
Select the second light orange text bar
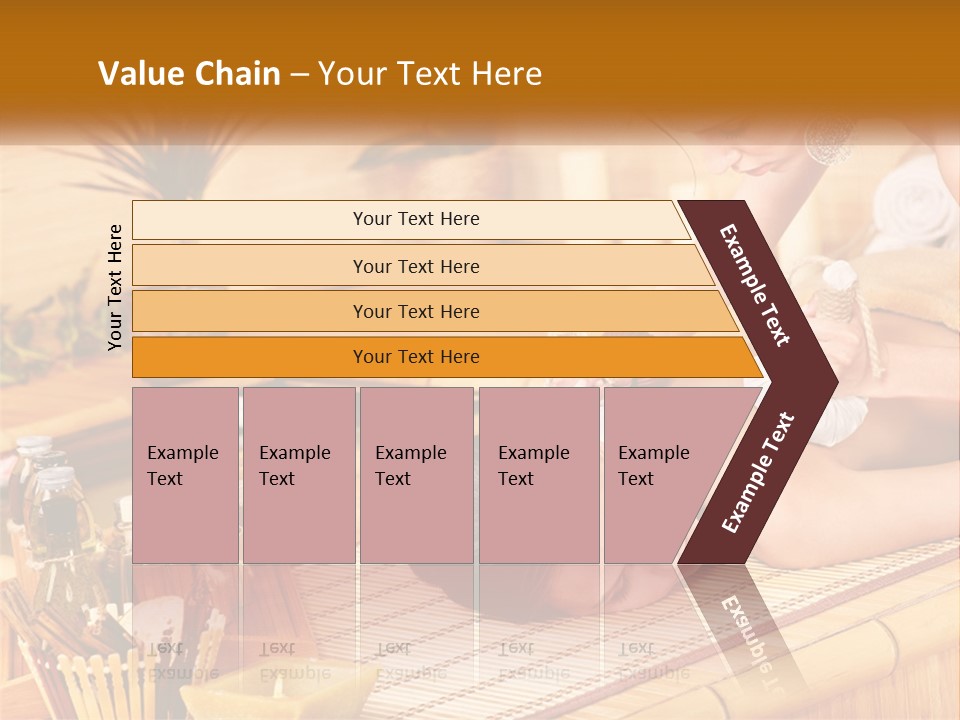[x=422, y=265]
